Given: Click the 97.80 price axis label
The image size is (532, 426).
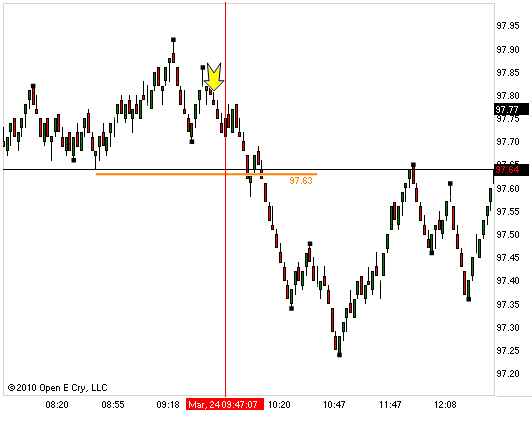Looking at the screenshot, I should 508,96.
